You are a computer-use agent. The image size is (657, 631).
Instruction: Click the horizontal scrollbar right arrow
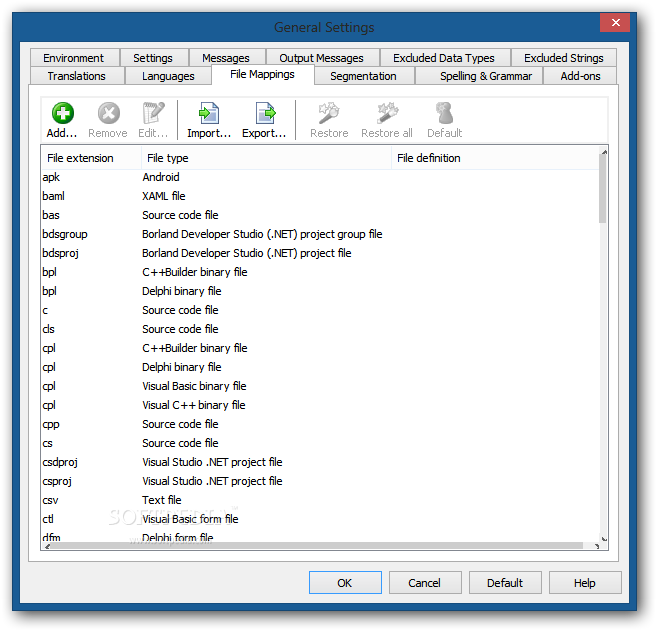tap(596, 546)
